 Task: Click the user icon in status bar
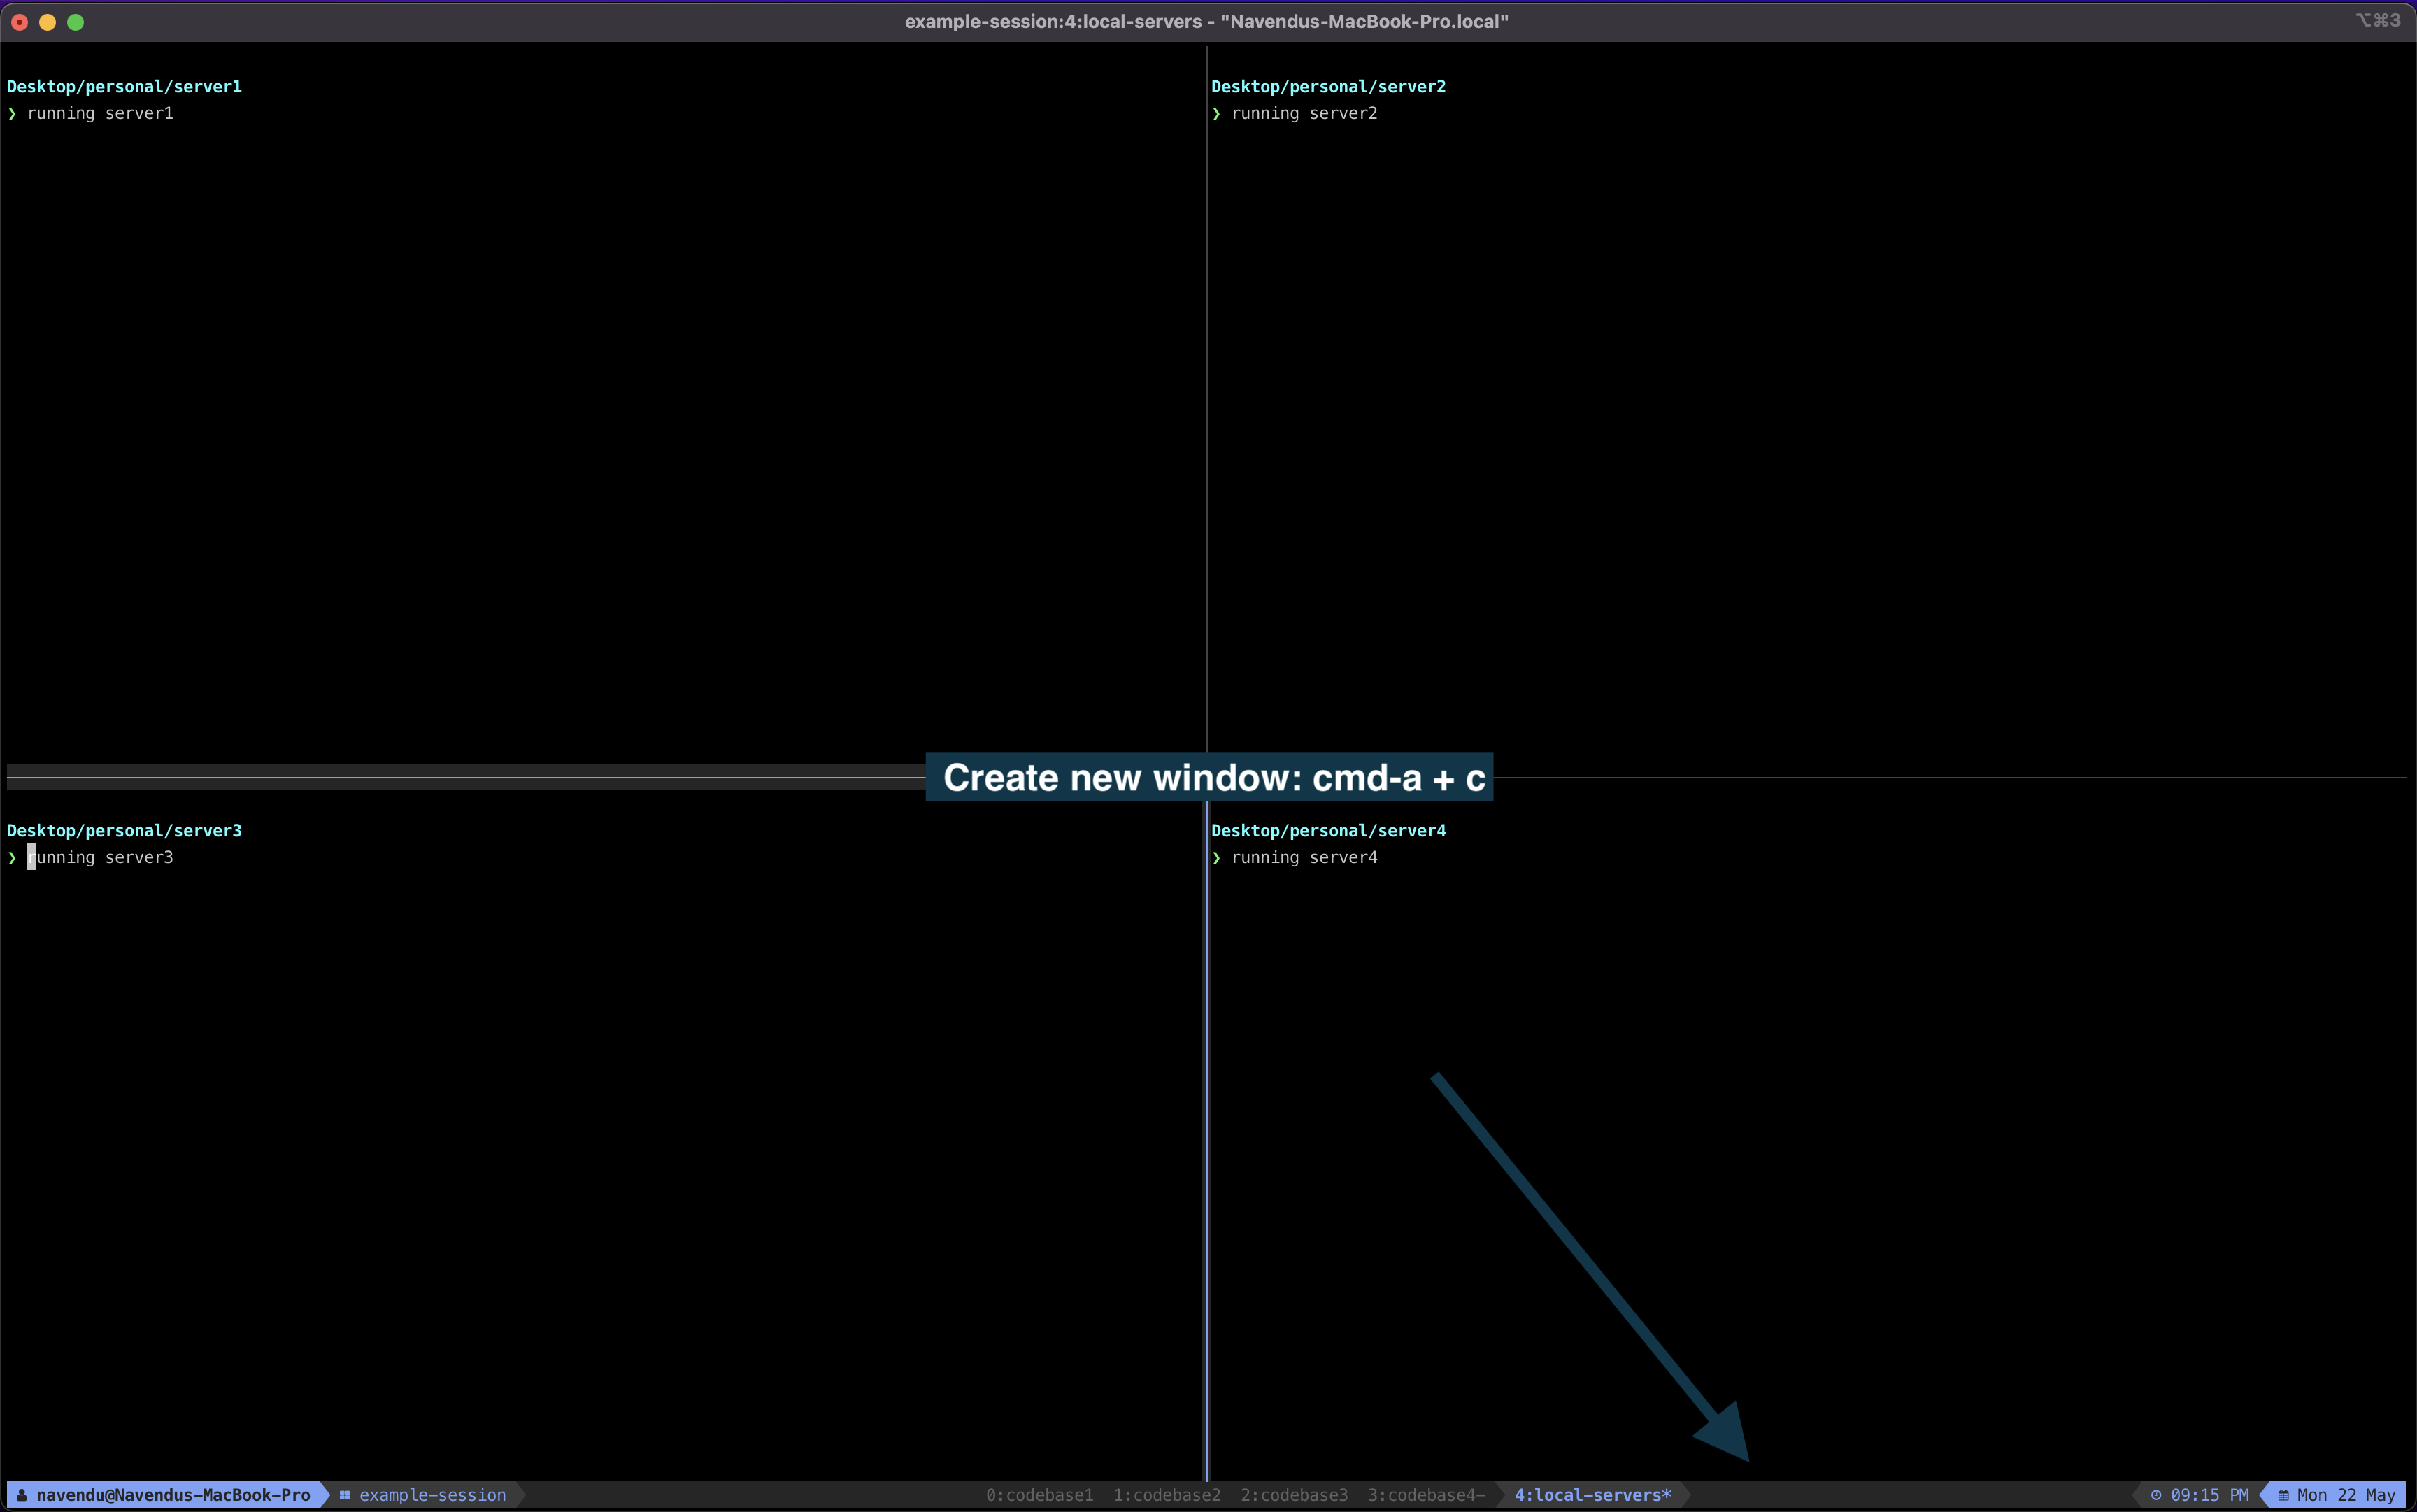click(22, 1495)
